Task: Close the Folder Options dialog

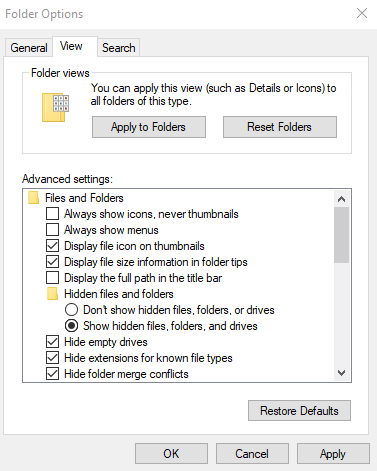Action: [x=362, y=13]
